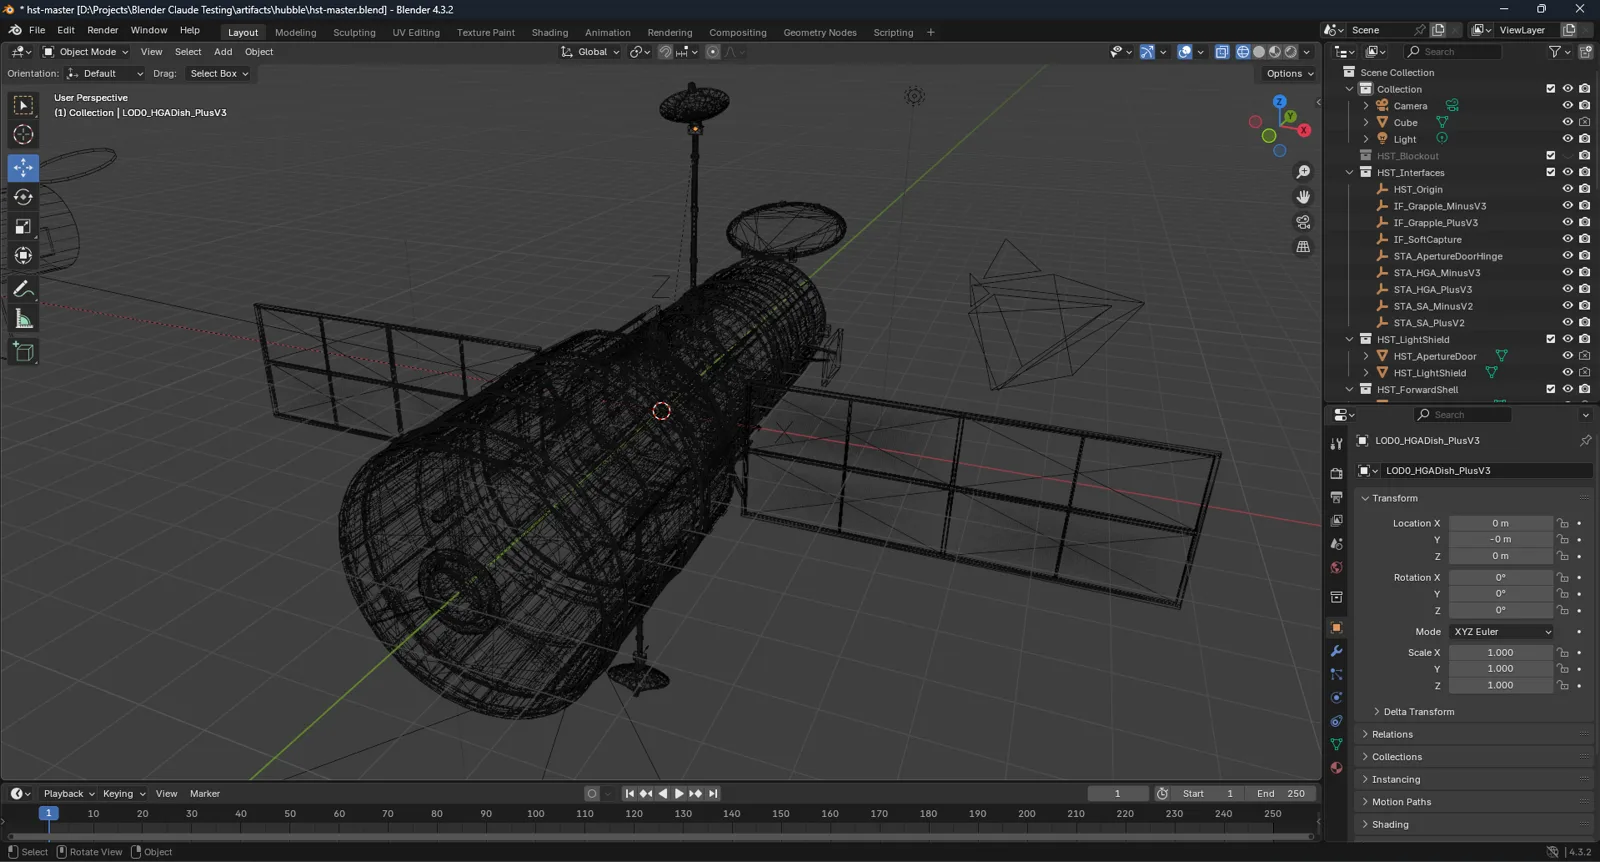The width and height of the screenshot is (1600, 862).
Task: Jump to the timeline end frame button
Action: tap(713, 794)
